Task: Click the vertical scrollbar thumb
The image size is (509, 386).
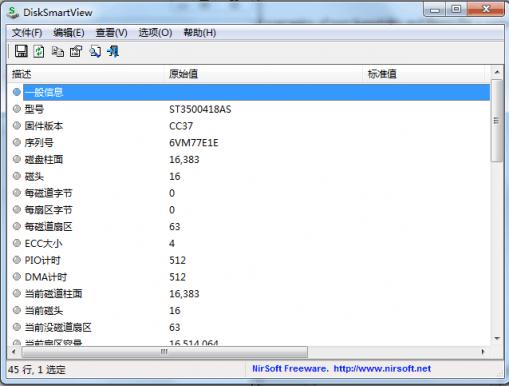Action: point(497,121)
